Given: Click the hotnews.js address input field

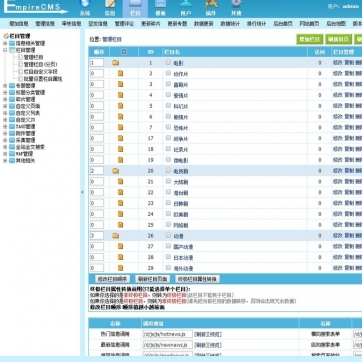Looking at the screenshot, I should pos(168,334).
